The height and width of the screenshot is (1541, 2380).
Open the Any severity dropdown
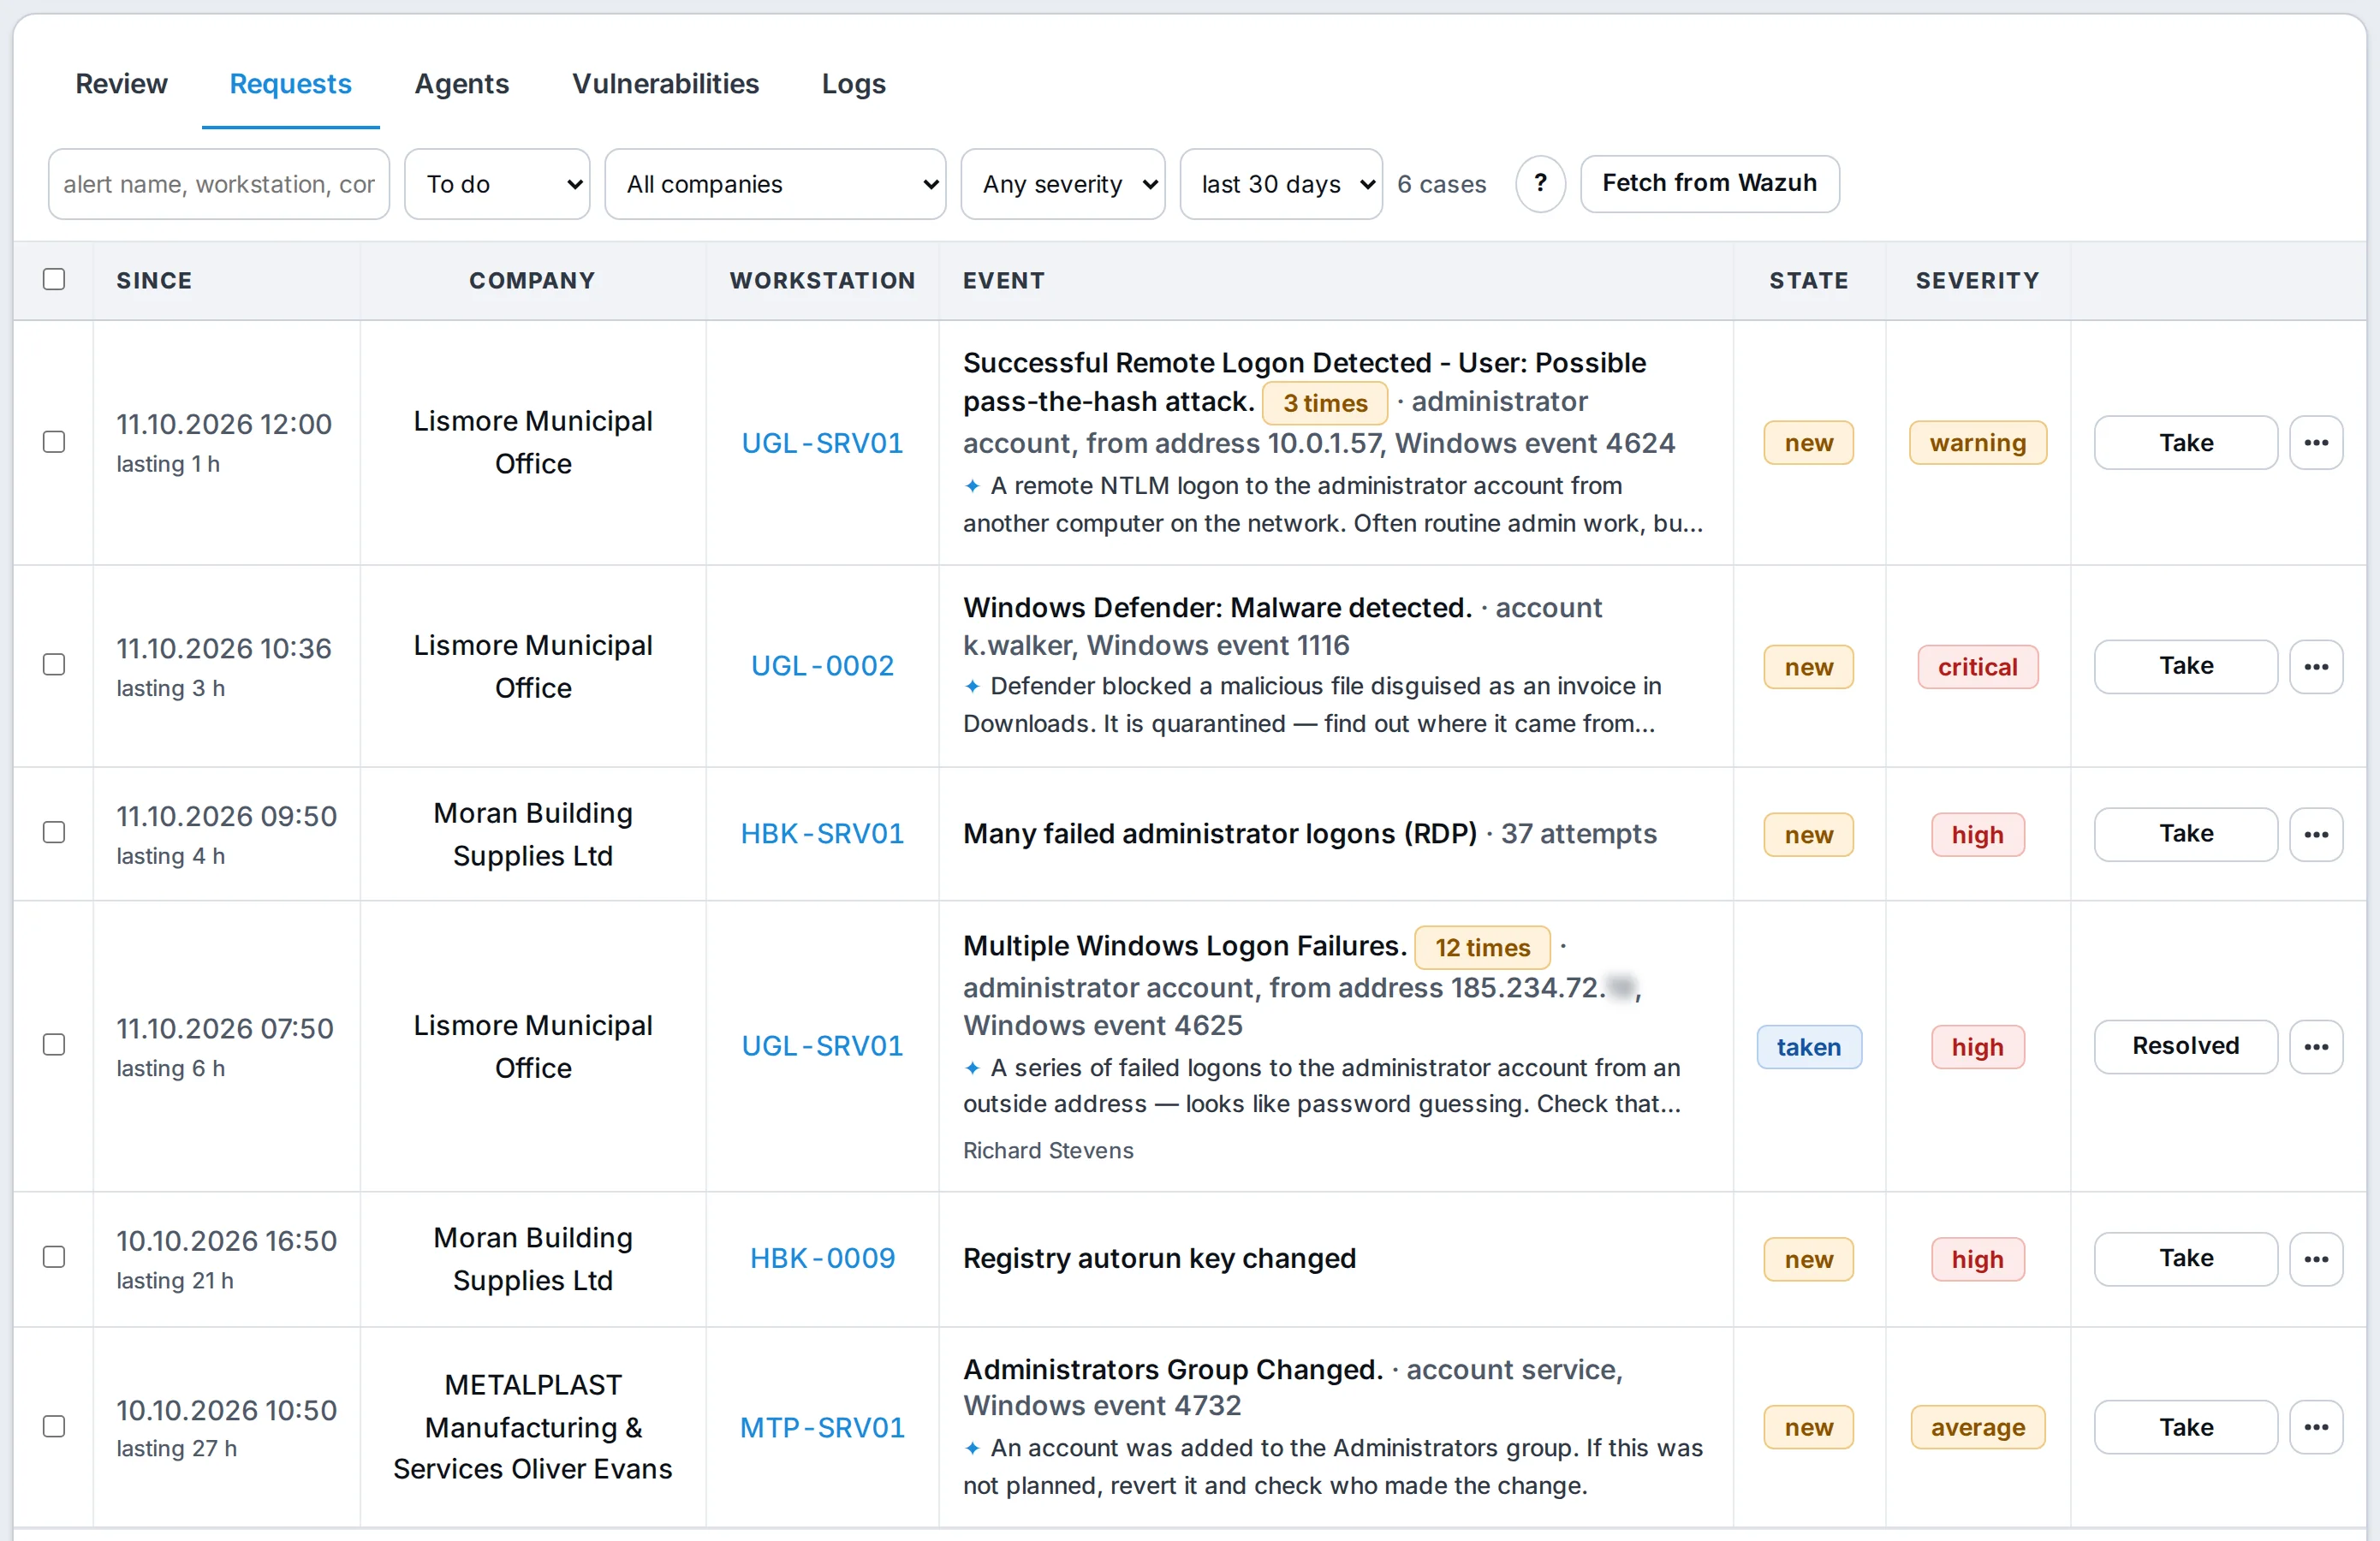tap(1062, 184)
